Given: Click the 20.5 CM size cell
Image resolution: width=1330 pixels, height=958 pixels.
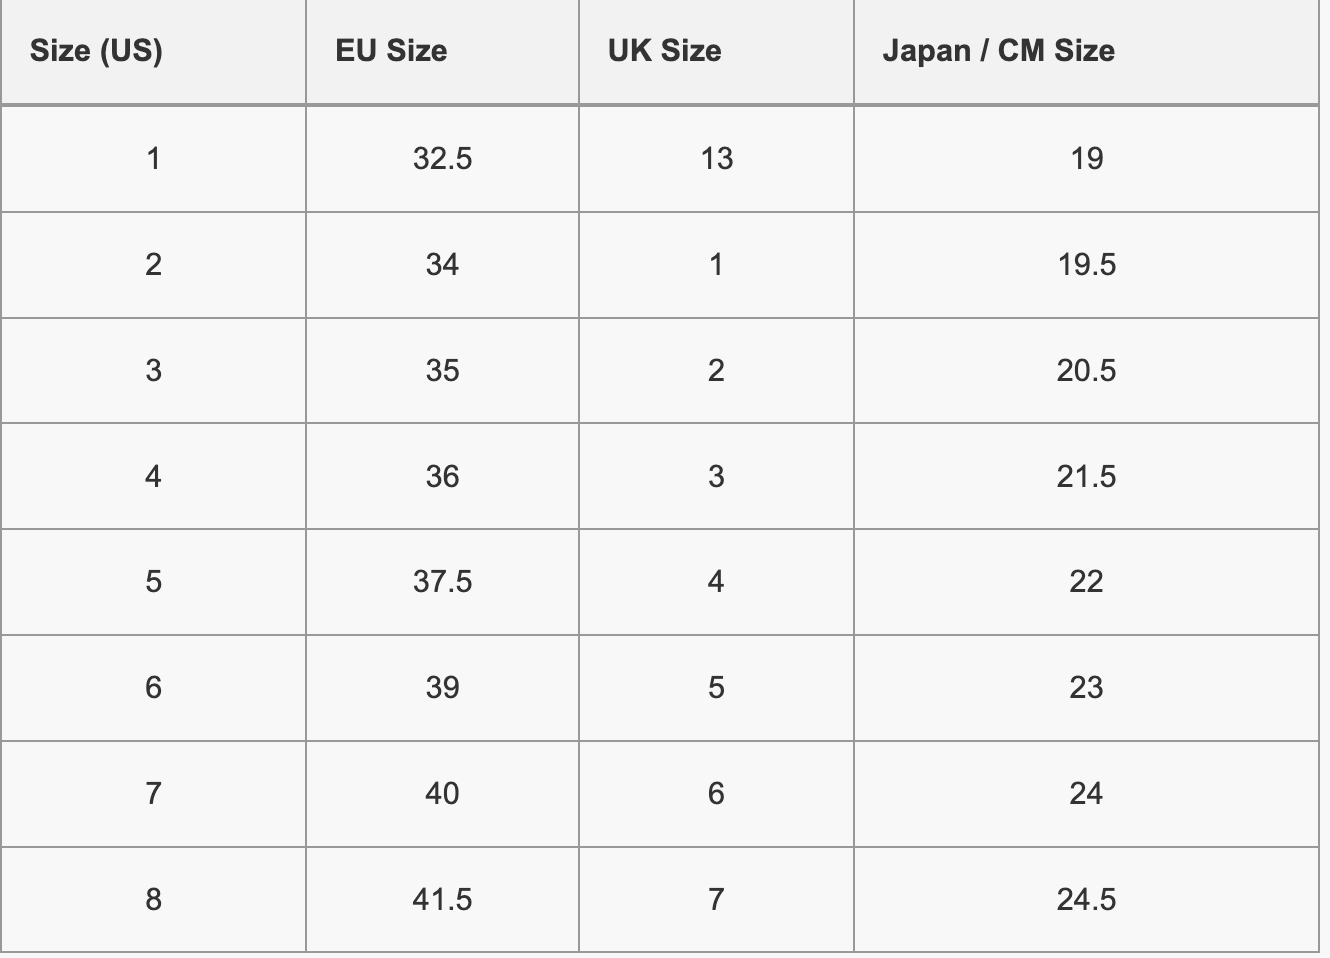Looking at the screenshot, I should click(1086, 371).
